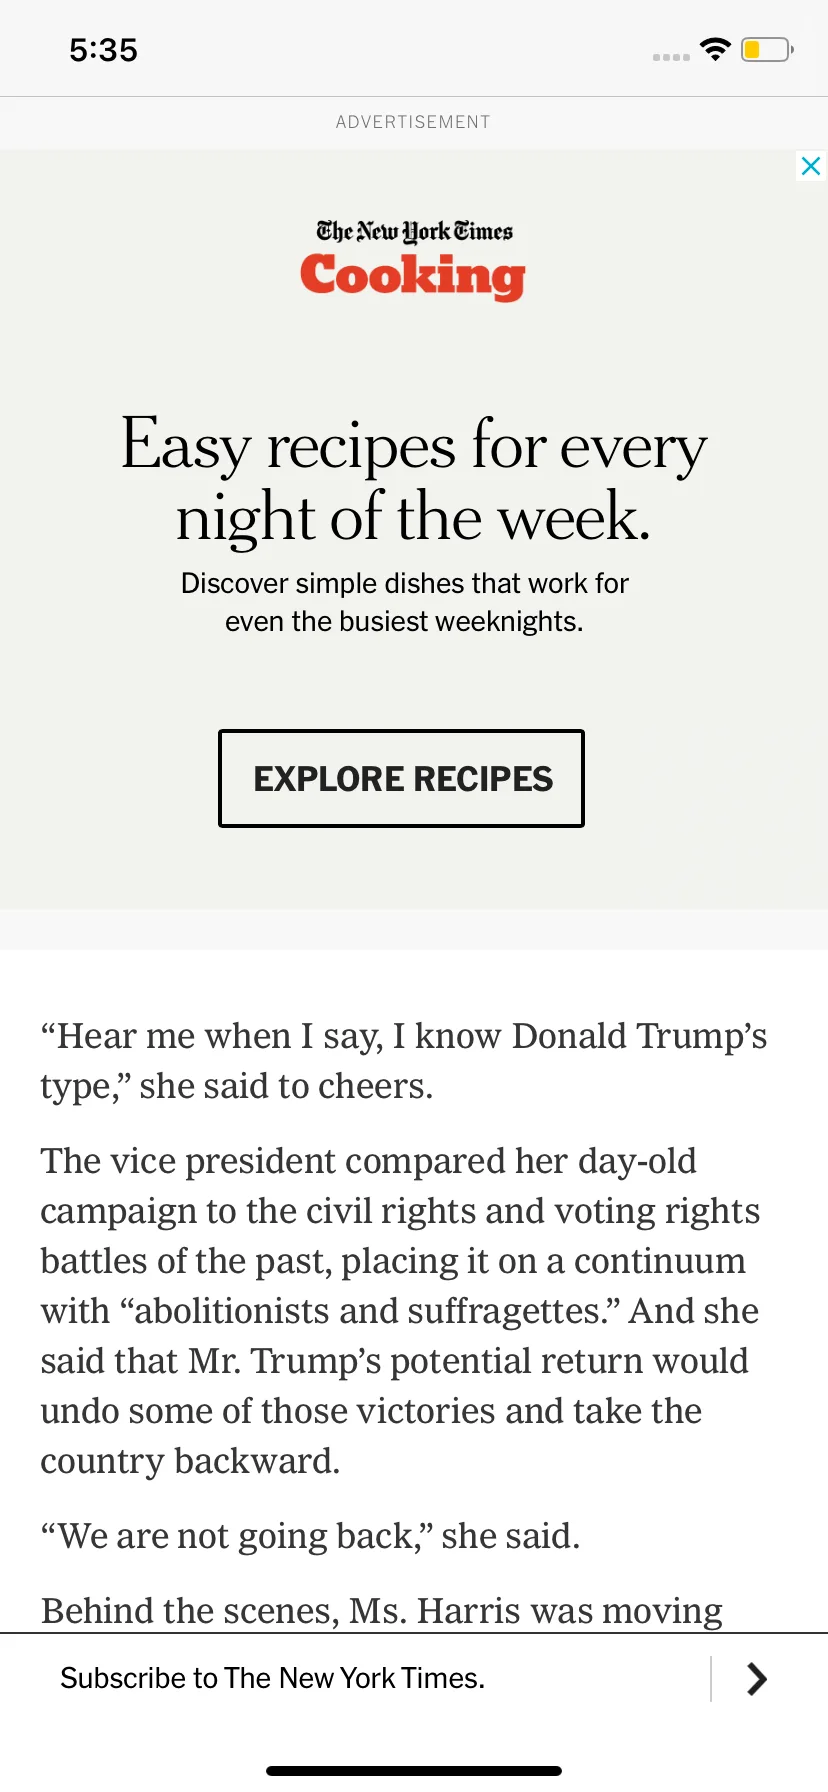Open the chevron arrow beside Subscribe

[x=757, y=1679]
